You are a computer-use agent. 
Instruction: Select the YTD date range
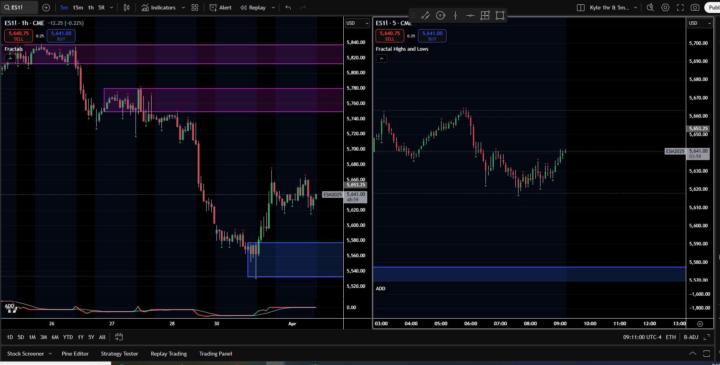pyautogui.click(x=68, y=337)
